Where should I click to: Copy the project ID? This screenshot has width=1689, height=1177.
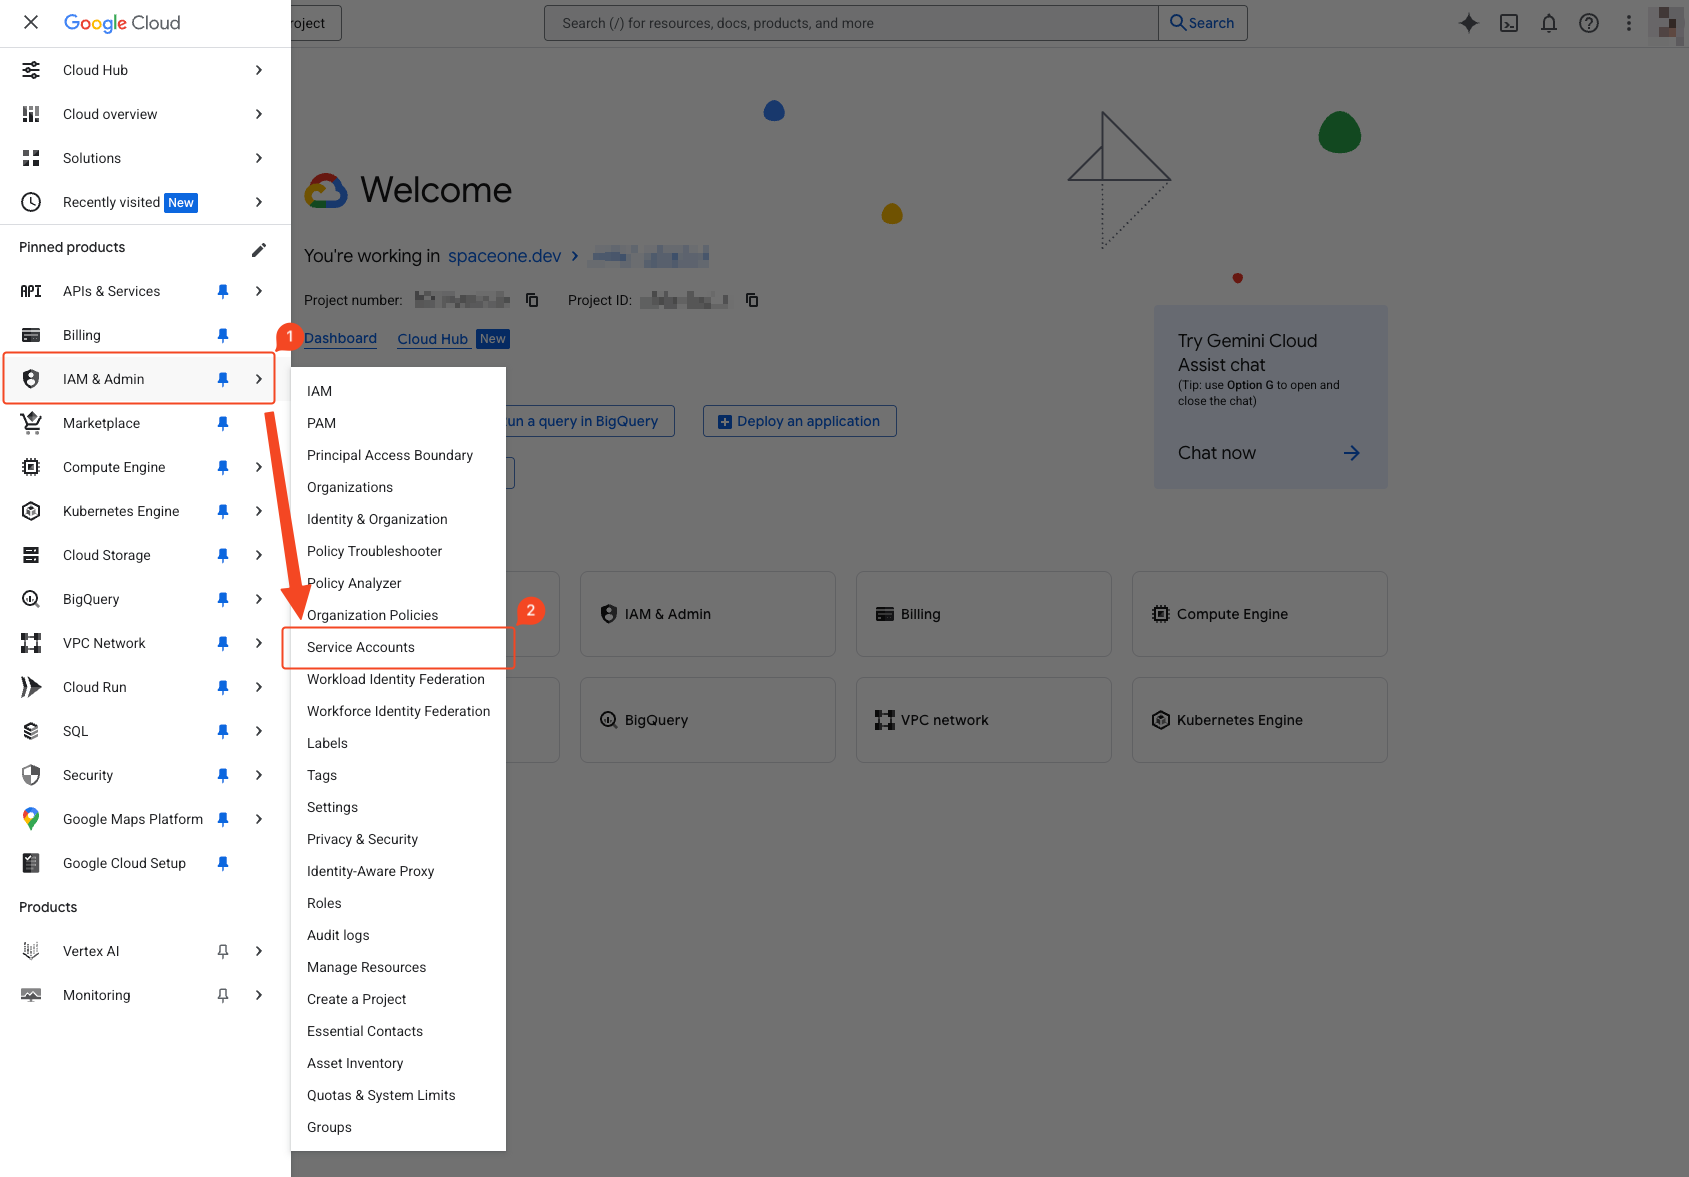[x=752, y=300]
